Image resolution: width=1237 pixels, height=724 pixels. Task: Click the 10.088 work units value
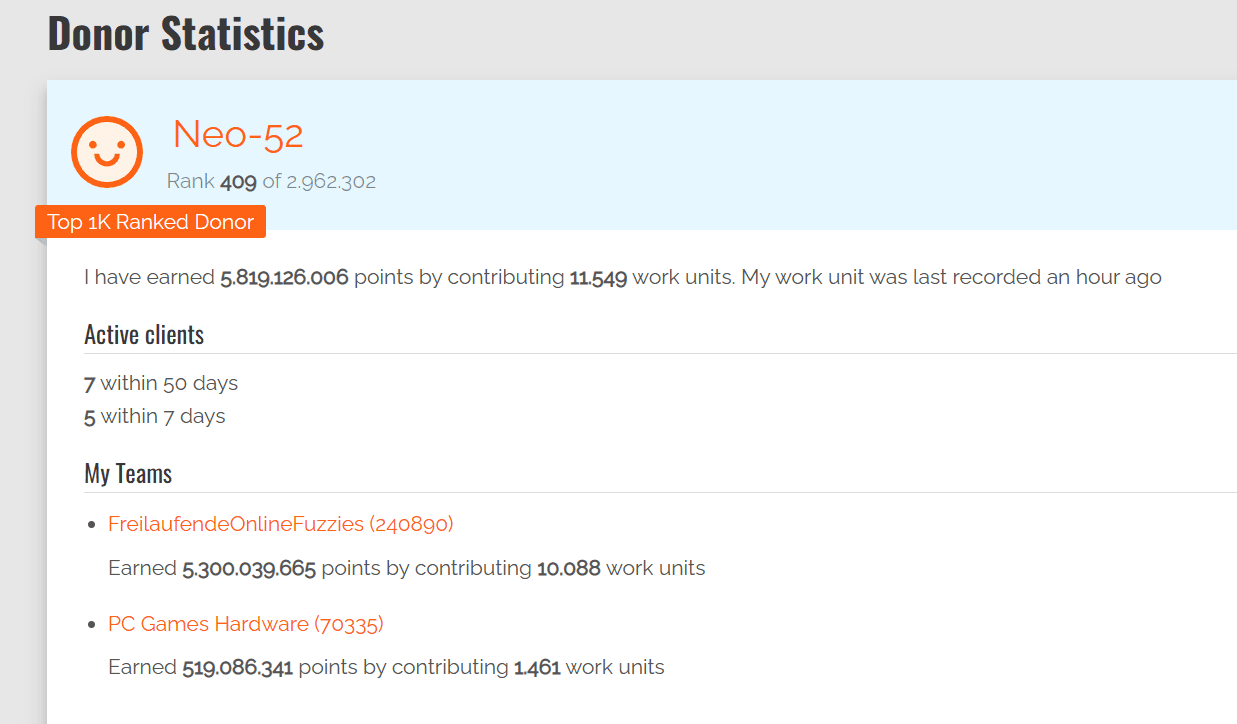[568, 568]
